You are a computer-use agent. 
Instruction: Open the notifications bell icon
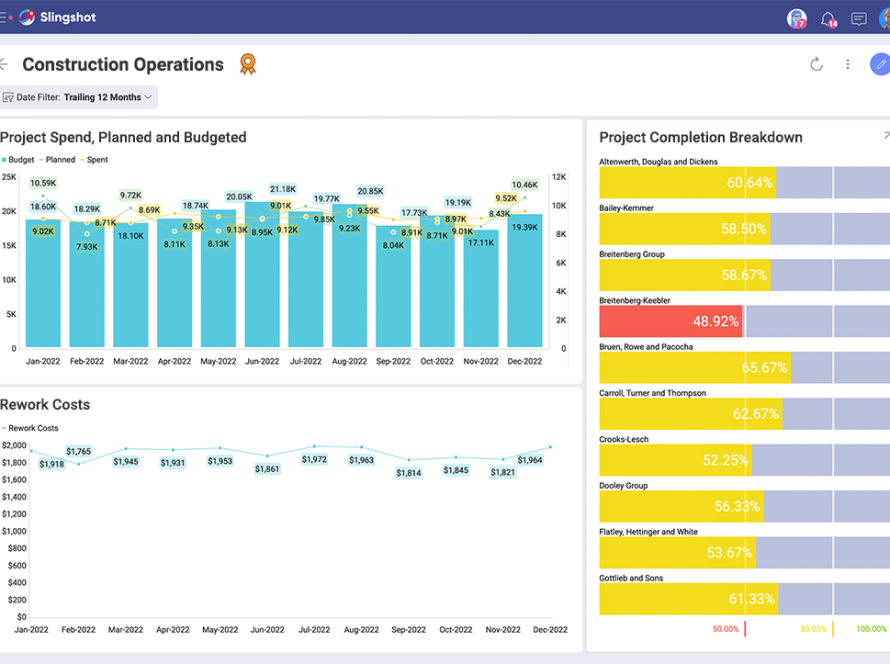click(x=828, y=19)
